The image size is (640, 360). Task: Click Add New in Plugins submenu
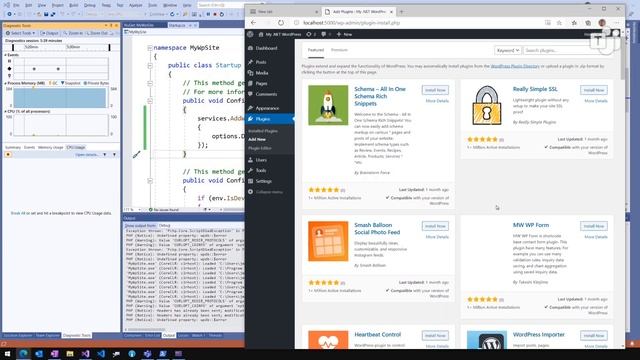(x=257, y=139)
